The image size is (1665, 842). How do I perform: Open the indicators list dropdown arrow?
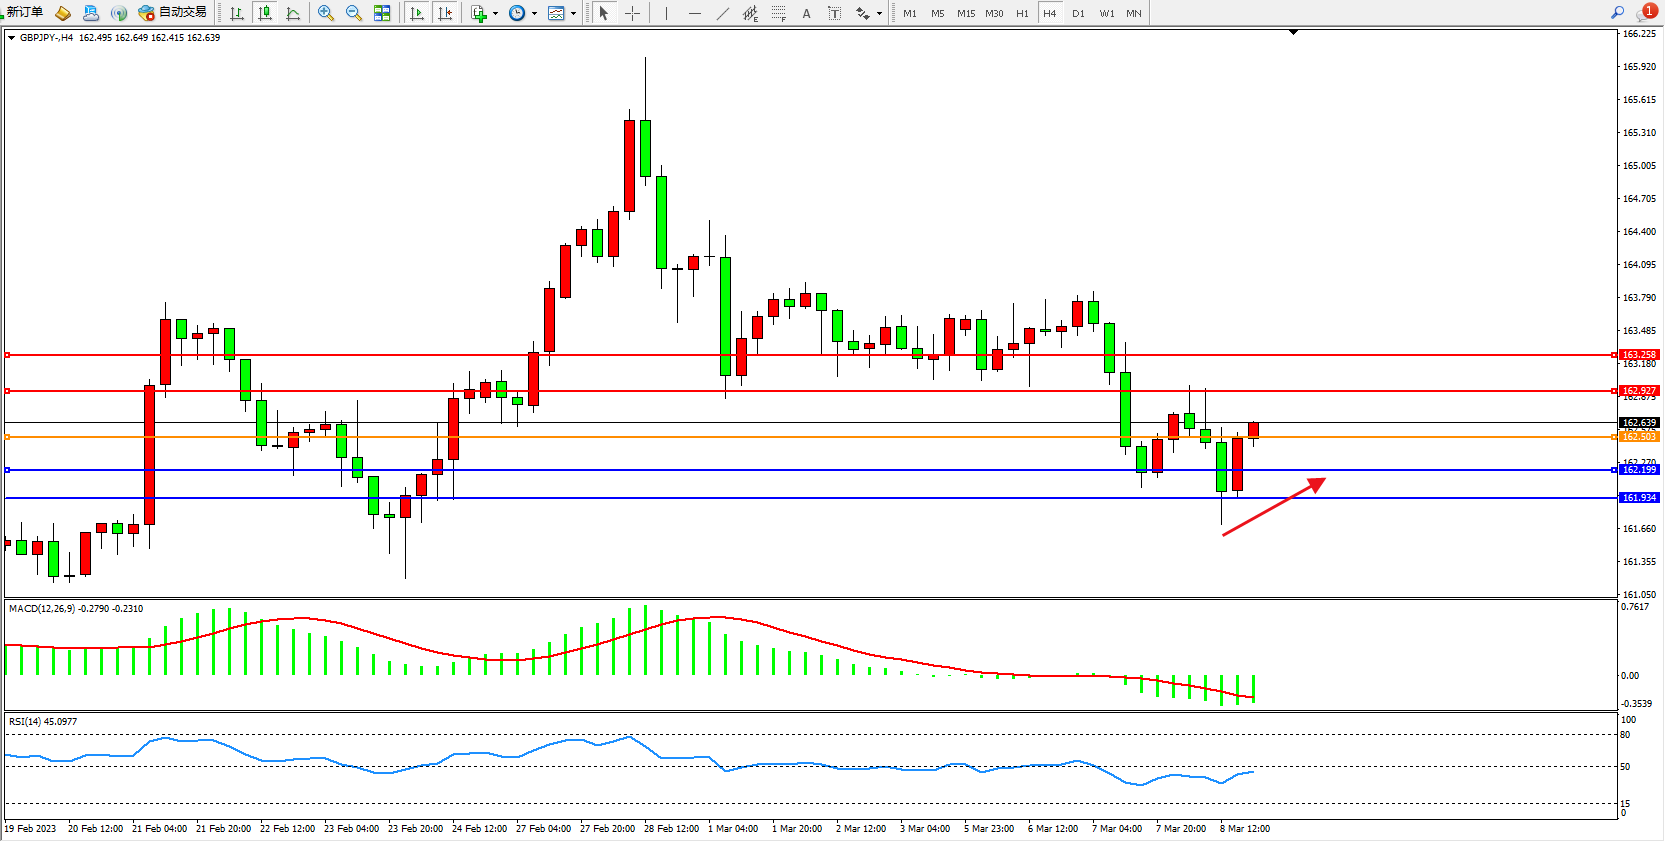(x=495, y=14)
